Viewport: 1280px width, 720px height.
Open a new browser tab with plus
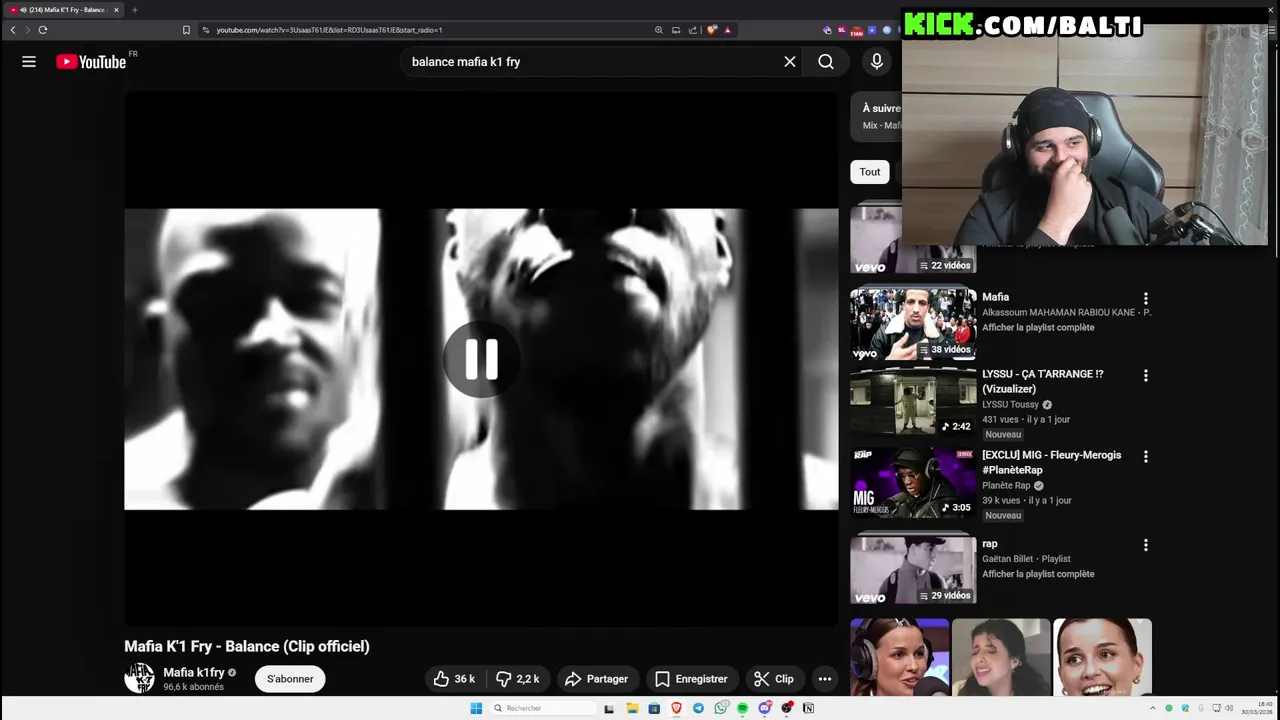135,10
